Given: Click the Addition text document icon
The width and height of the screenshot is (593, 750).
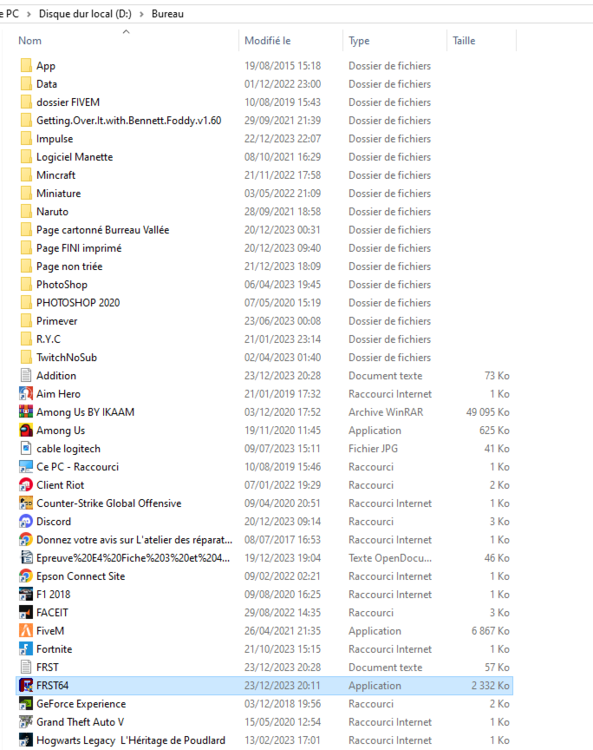Looking at the screenshot, I should click(x=26, y=375).
